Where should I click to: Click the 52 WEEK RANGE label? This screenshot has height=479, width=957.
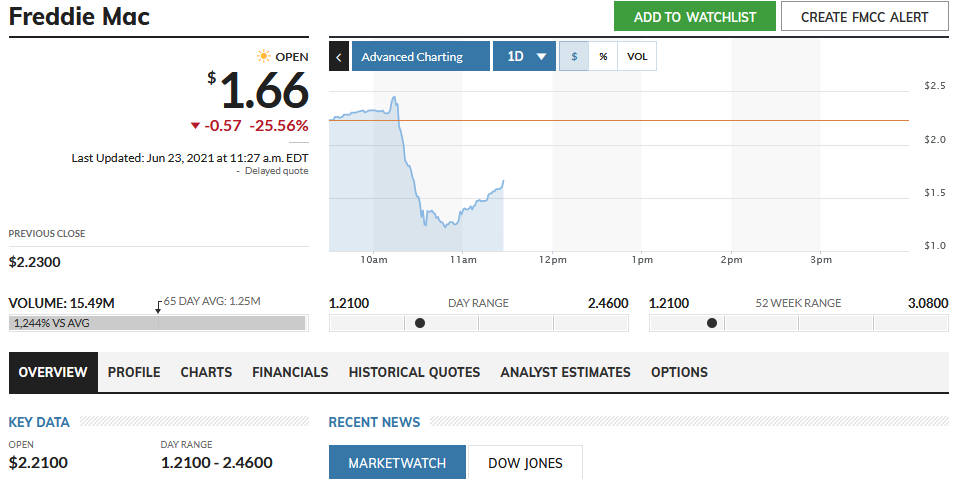pos(798,303)
